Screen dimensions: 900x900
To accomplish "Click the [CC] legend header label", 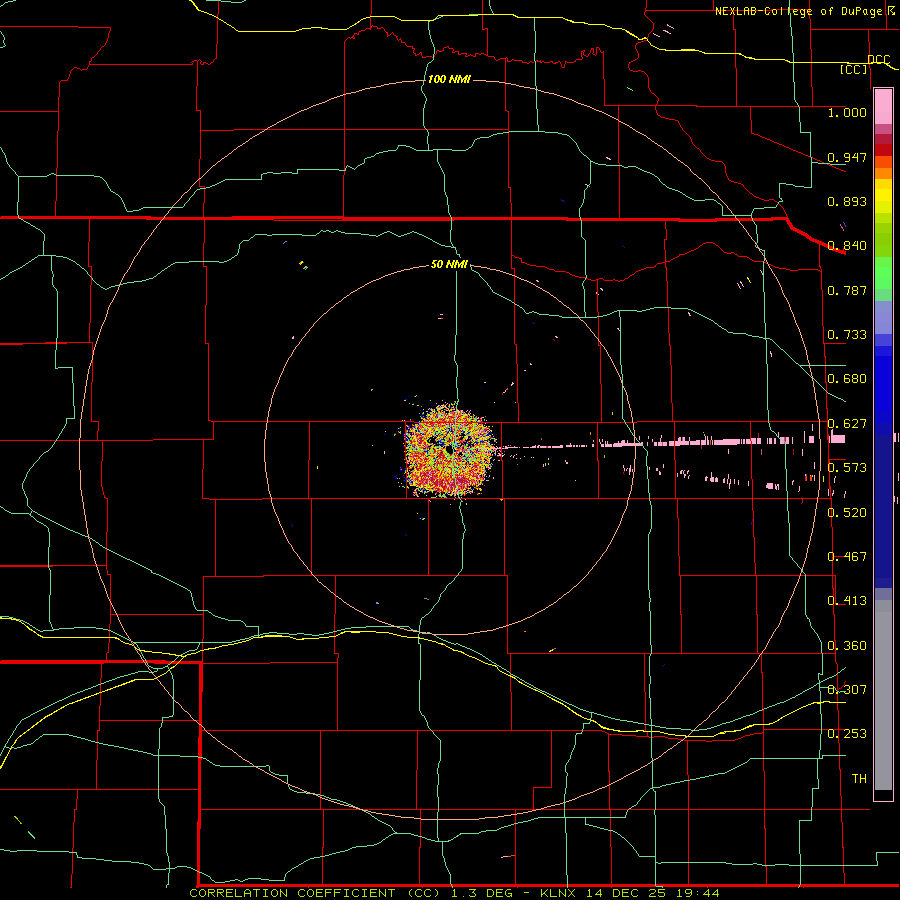I will click(854, 69).
